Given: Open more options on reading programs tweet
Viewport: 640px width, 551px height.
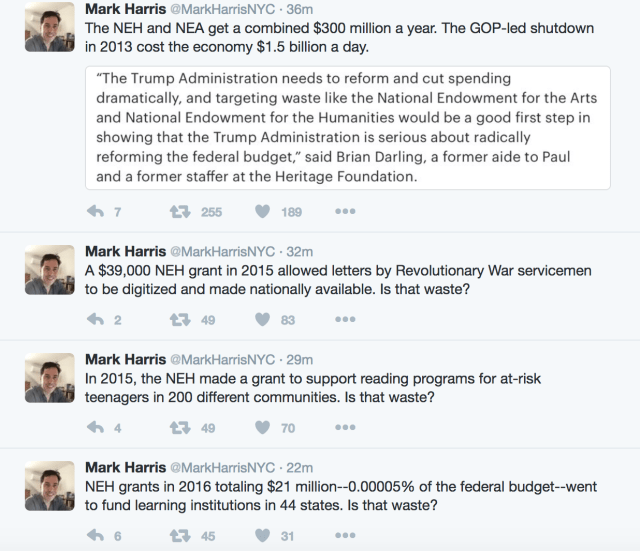Looking at the screenshot, I should [345, 428].
